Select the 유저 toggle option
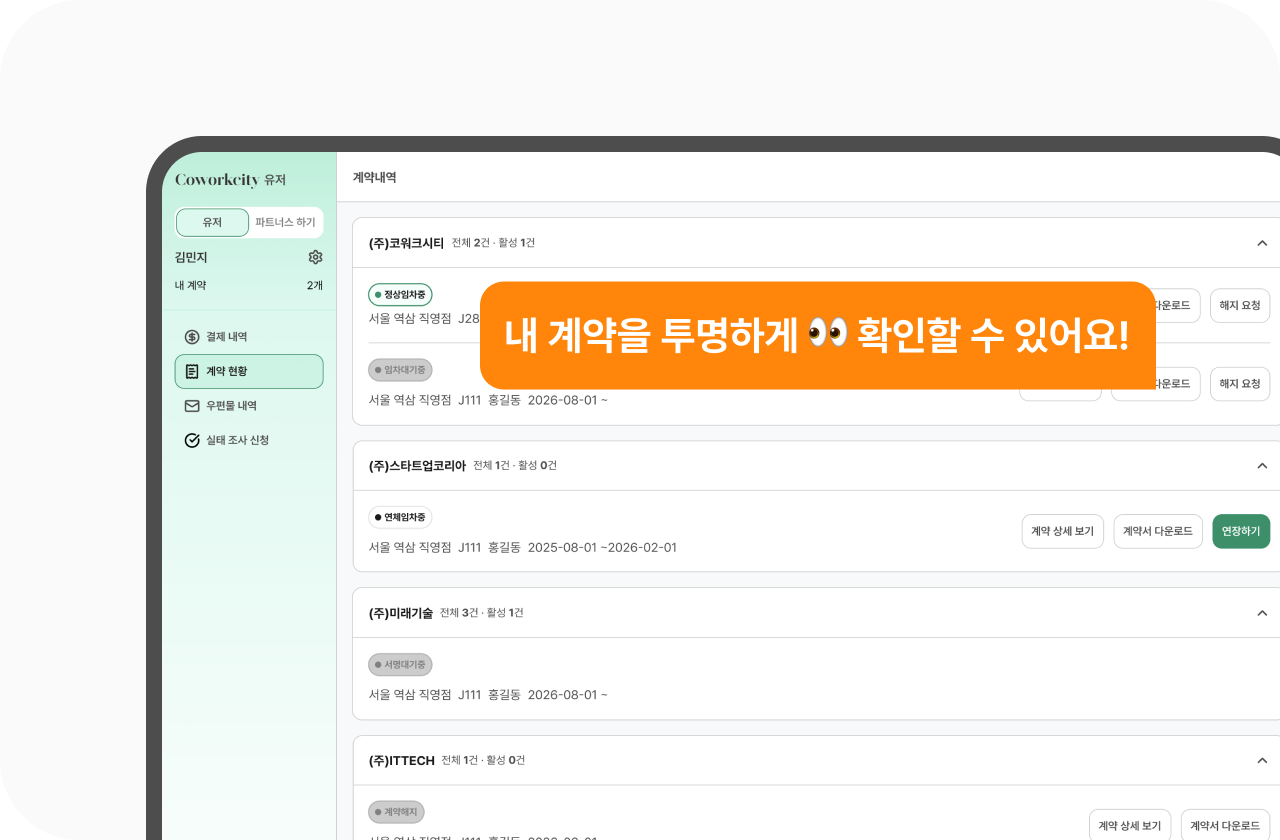The width and height of the screenshot is (1280, 840). coord(212,222)
